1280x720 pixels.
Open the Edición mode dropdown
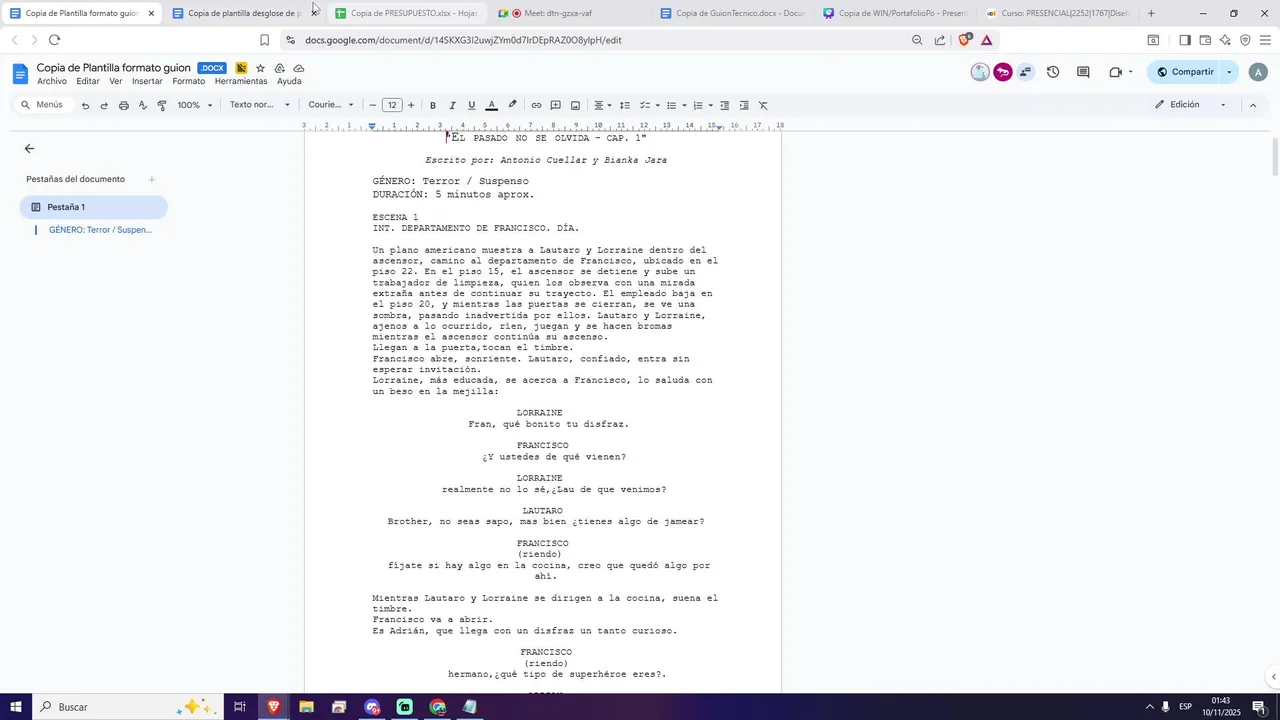tap(1190, 105)
